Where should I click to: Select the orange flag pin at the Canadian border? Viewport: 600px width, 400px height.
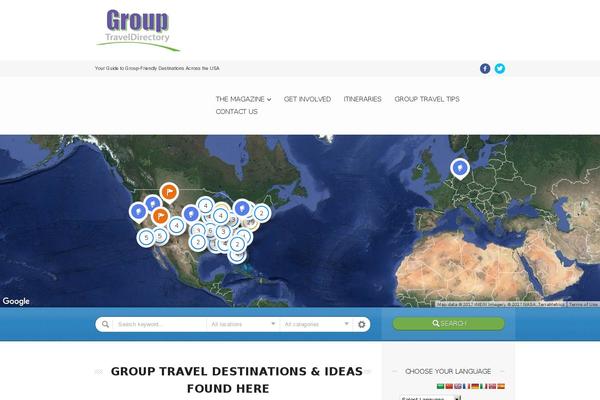point(169,193)
